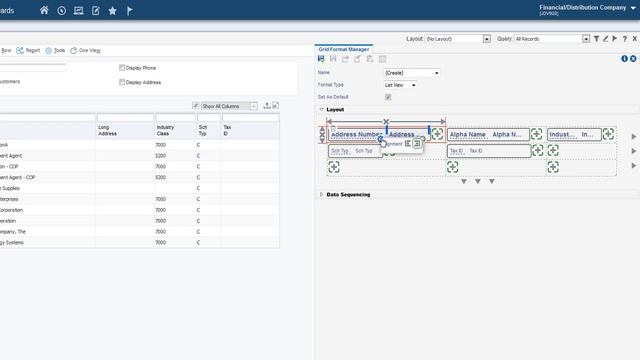Open the Tools menu
This screenshot has height=360, width=640.
[55, 50]
